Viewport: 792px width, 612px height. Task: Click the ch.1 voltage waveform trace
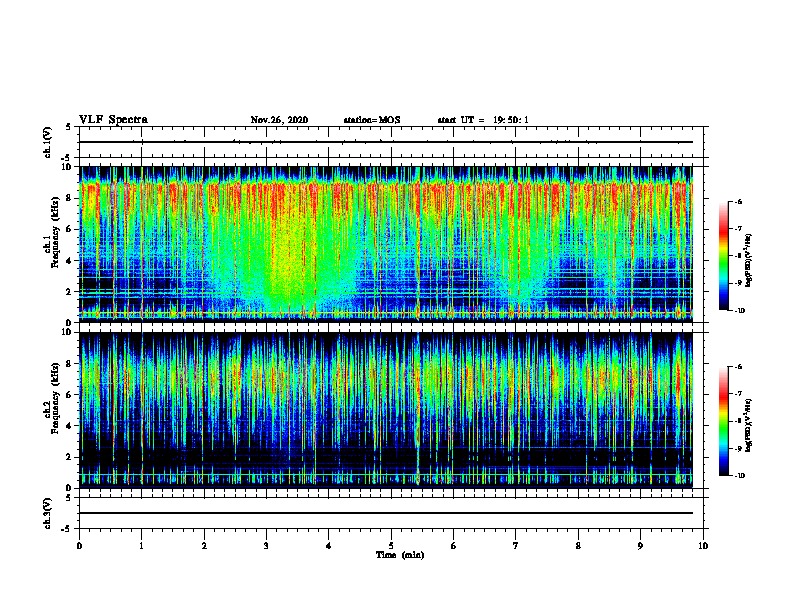point(386,142)
